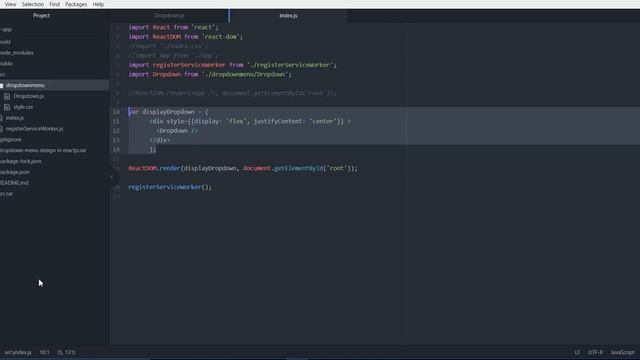The height and width of the screenshot is (360, 640).
Task: Select the src.rar file in the tree
Action: coord(7,193)
